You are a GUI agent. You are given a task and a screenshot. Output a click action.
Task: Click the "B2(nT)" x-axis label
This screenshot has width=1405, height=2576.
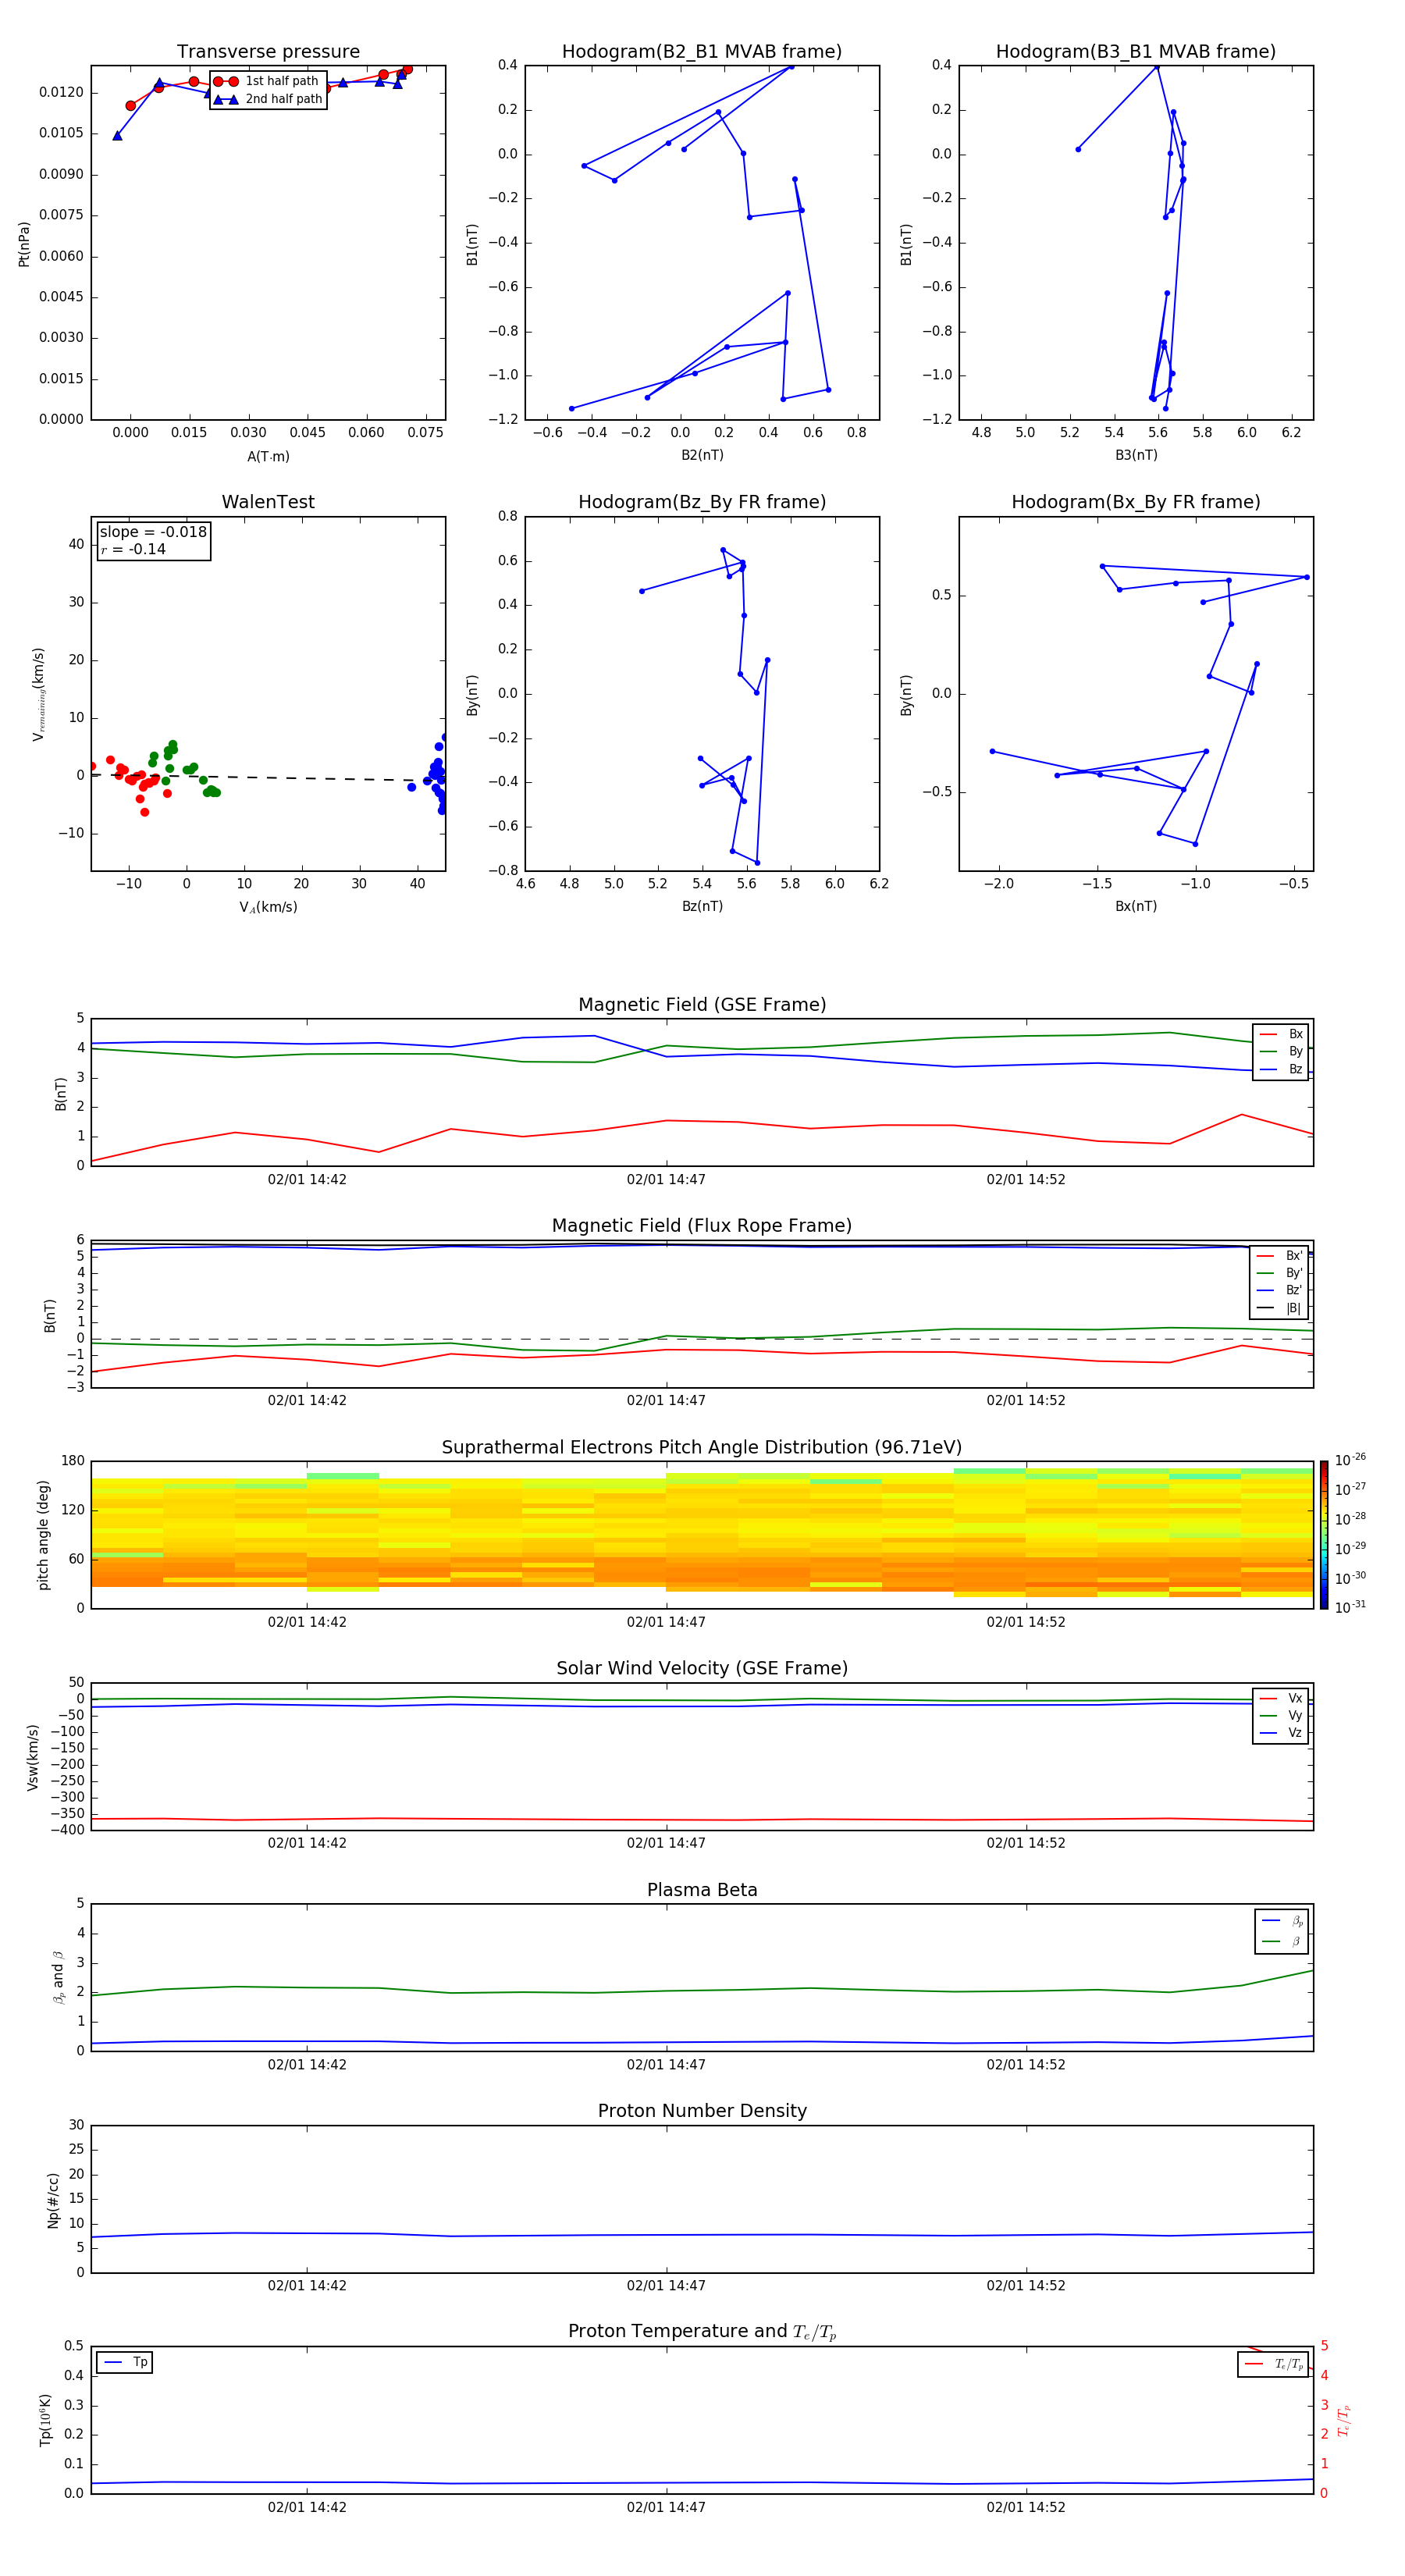pyautogui.click(x=702, y=456)
